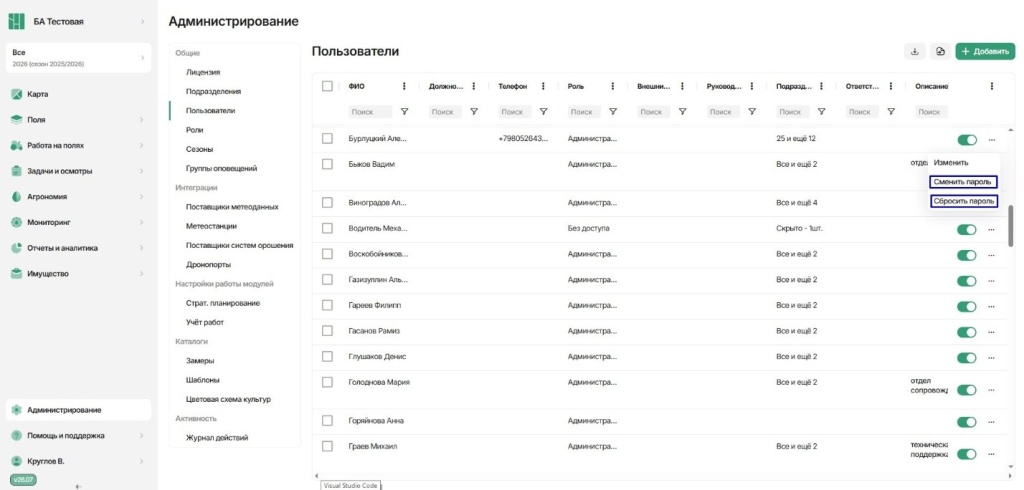Expand the Поля sidebar section chevron
Image resolution: width=1024 pixels, height=490 pixels.
tap(142, 120)
